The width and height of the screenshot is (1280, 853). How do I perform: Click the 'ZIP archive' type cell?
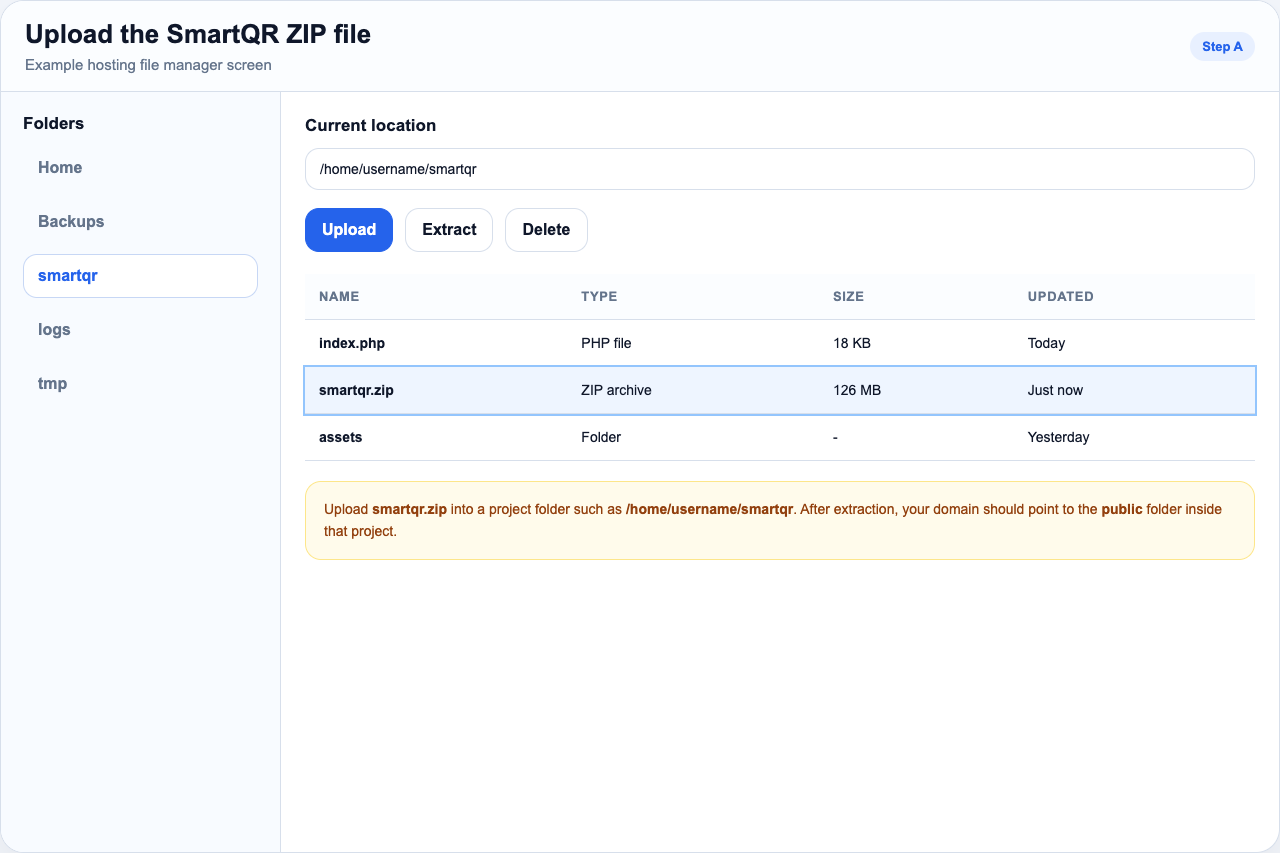tap(616, 390)
